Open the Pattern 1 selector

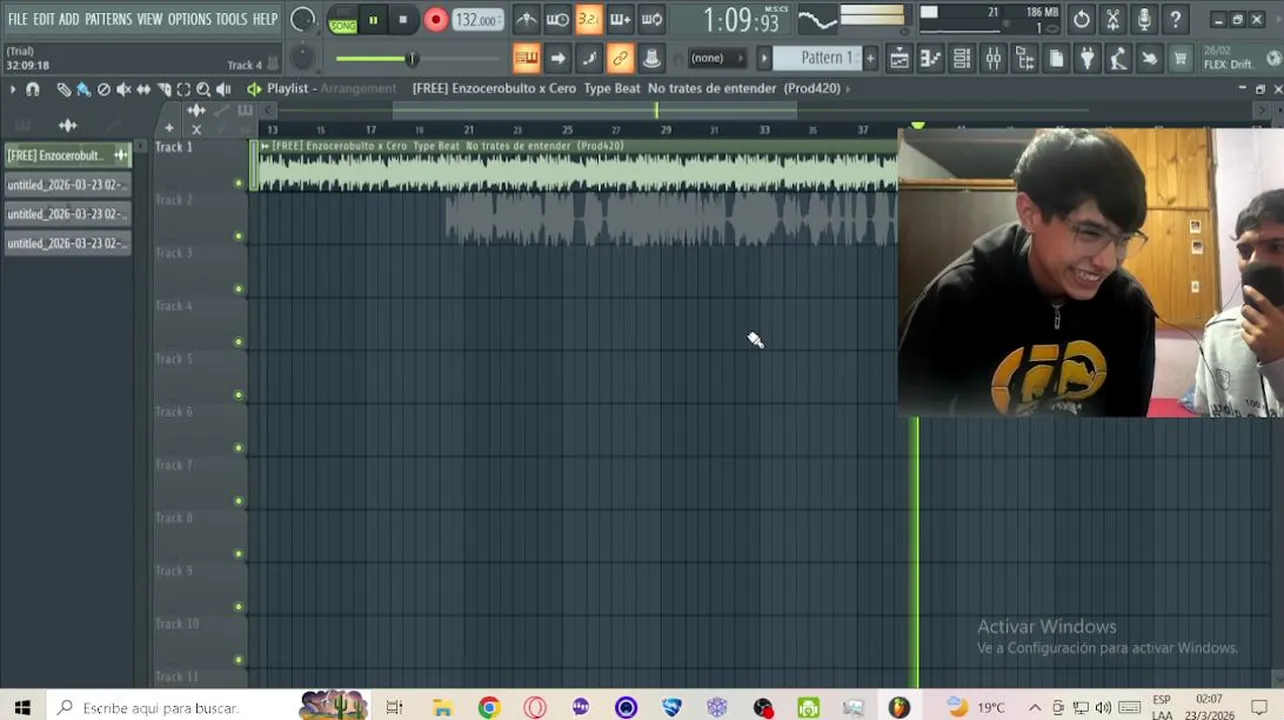pos(816,58)
